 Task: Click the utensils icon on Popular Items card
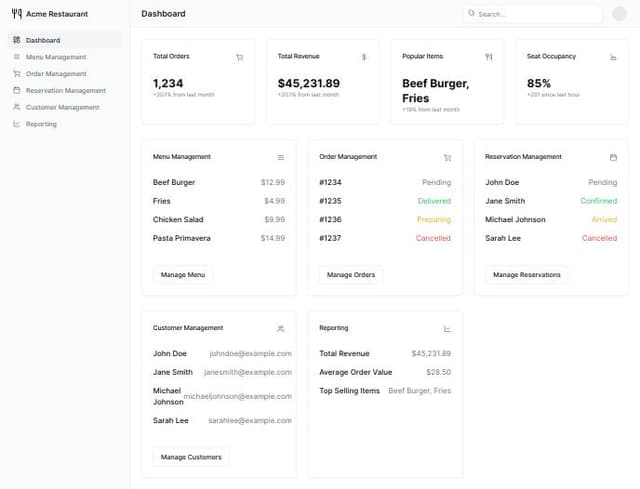489,57
